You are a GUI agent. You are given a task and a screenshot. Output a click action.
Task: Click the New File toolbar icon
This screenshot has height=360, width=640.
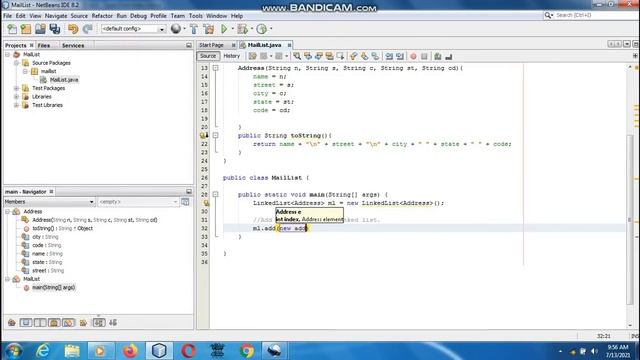(12, 29)
